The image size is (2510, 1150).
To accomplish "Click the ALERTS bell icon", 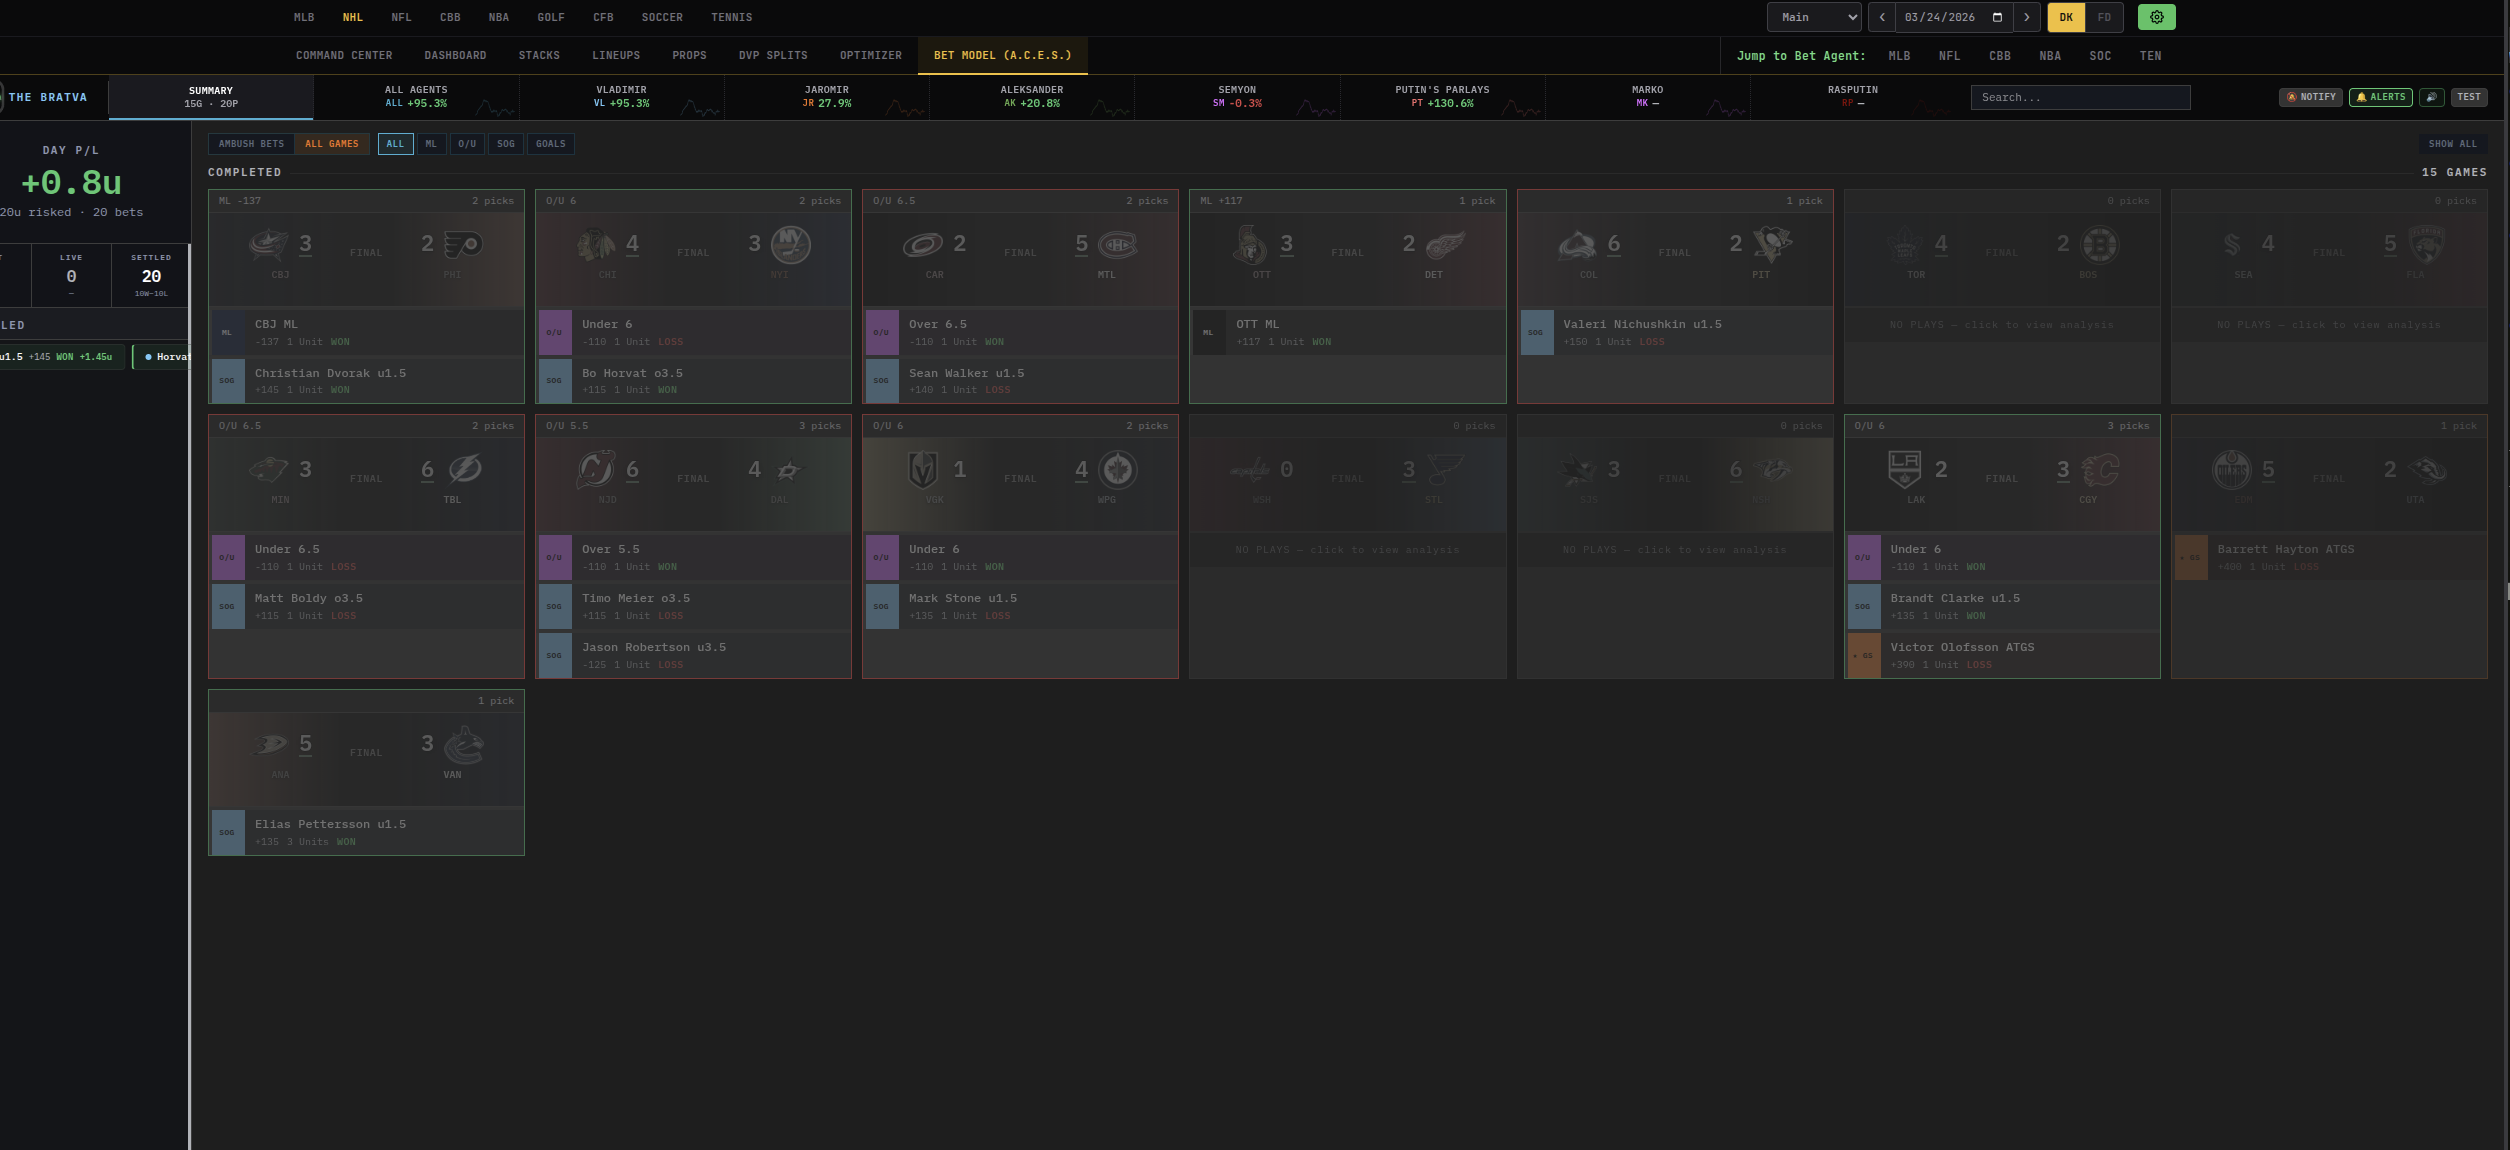I will [x=2362, y=97].
